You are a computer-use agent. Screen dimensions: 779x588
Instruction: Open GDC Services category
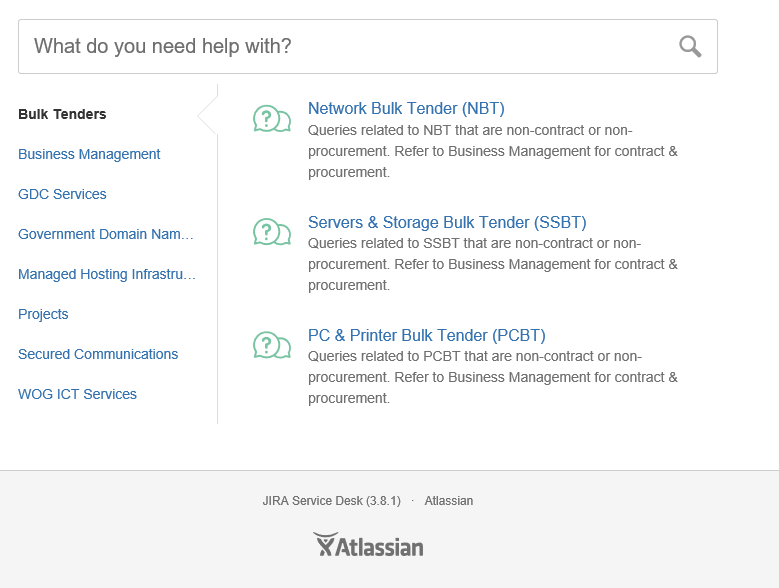[x=62, y=194]
